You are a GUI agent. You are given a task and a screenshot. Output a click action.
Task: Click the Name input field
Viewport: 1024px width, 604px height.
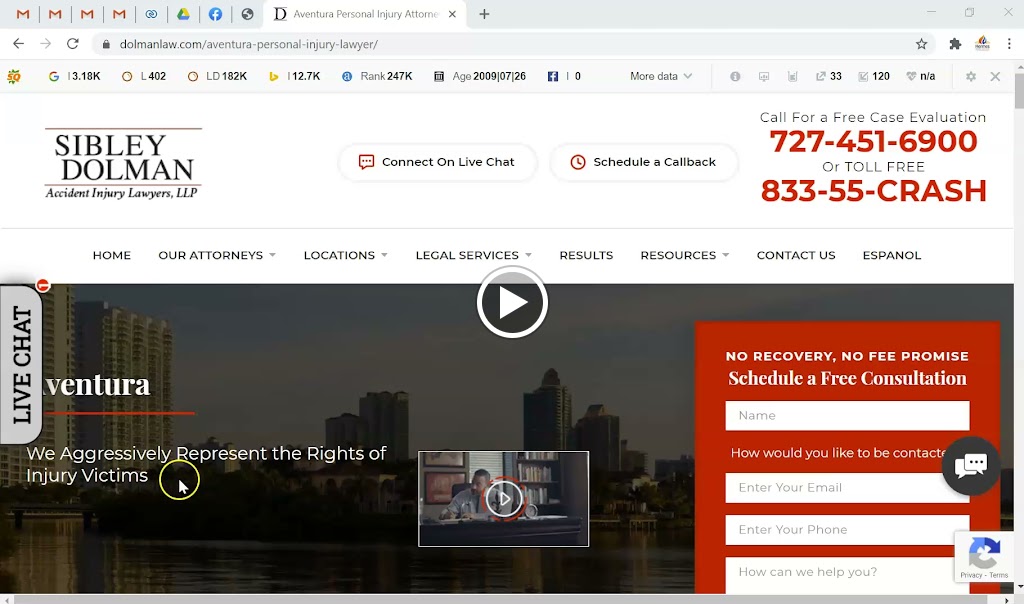pos(847,415)
